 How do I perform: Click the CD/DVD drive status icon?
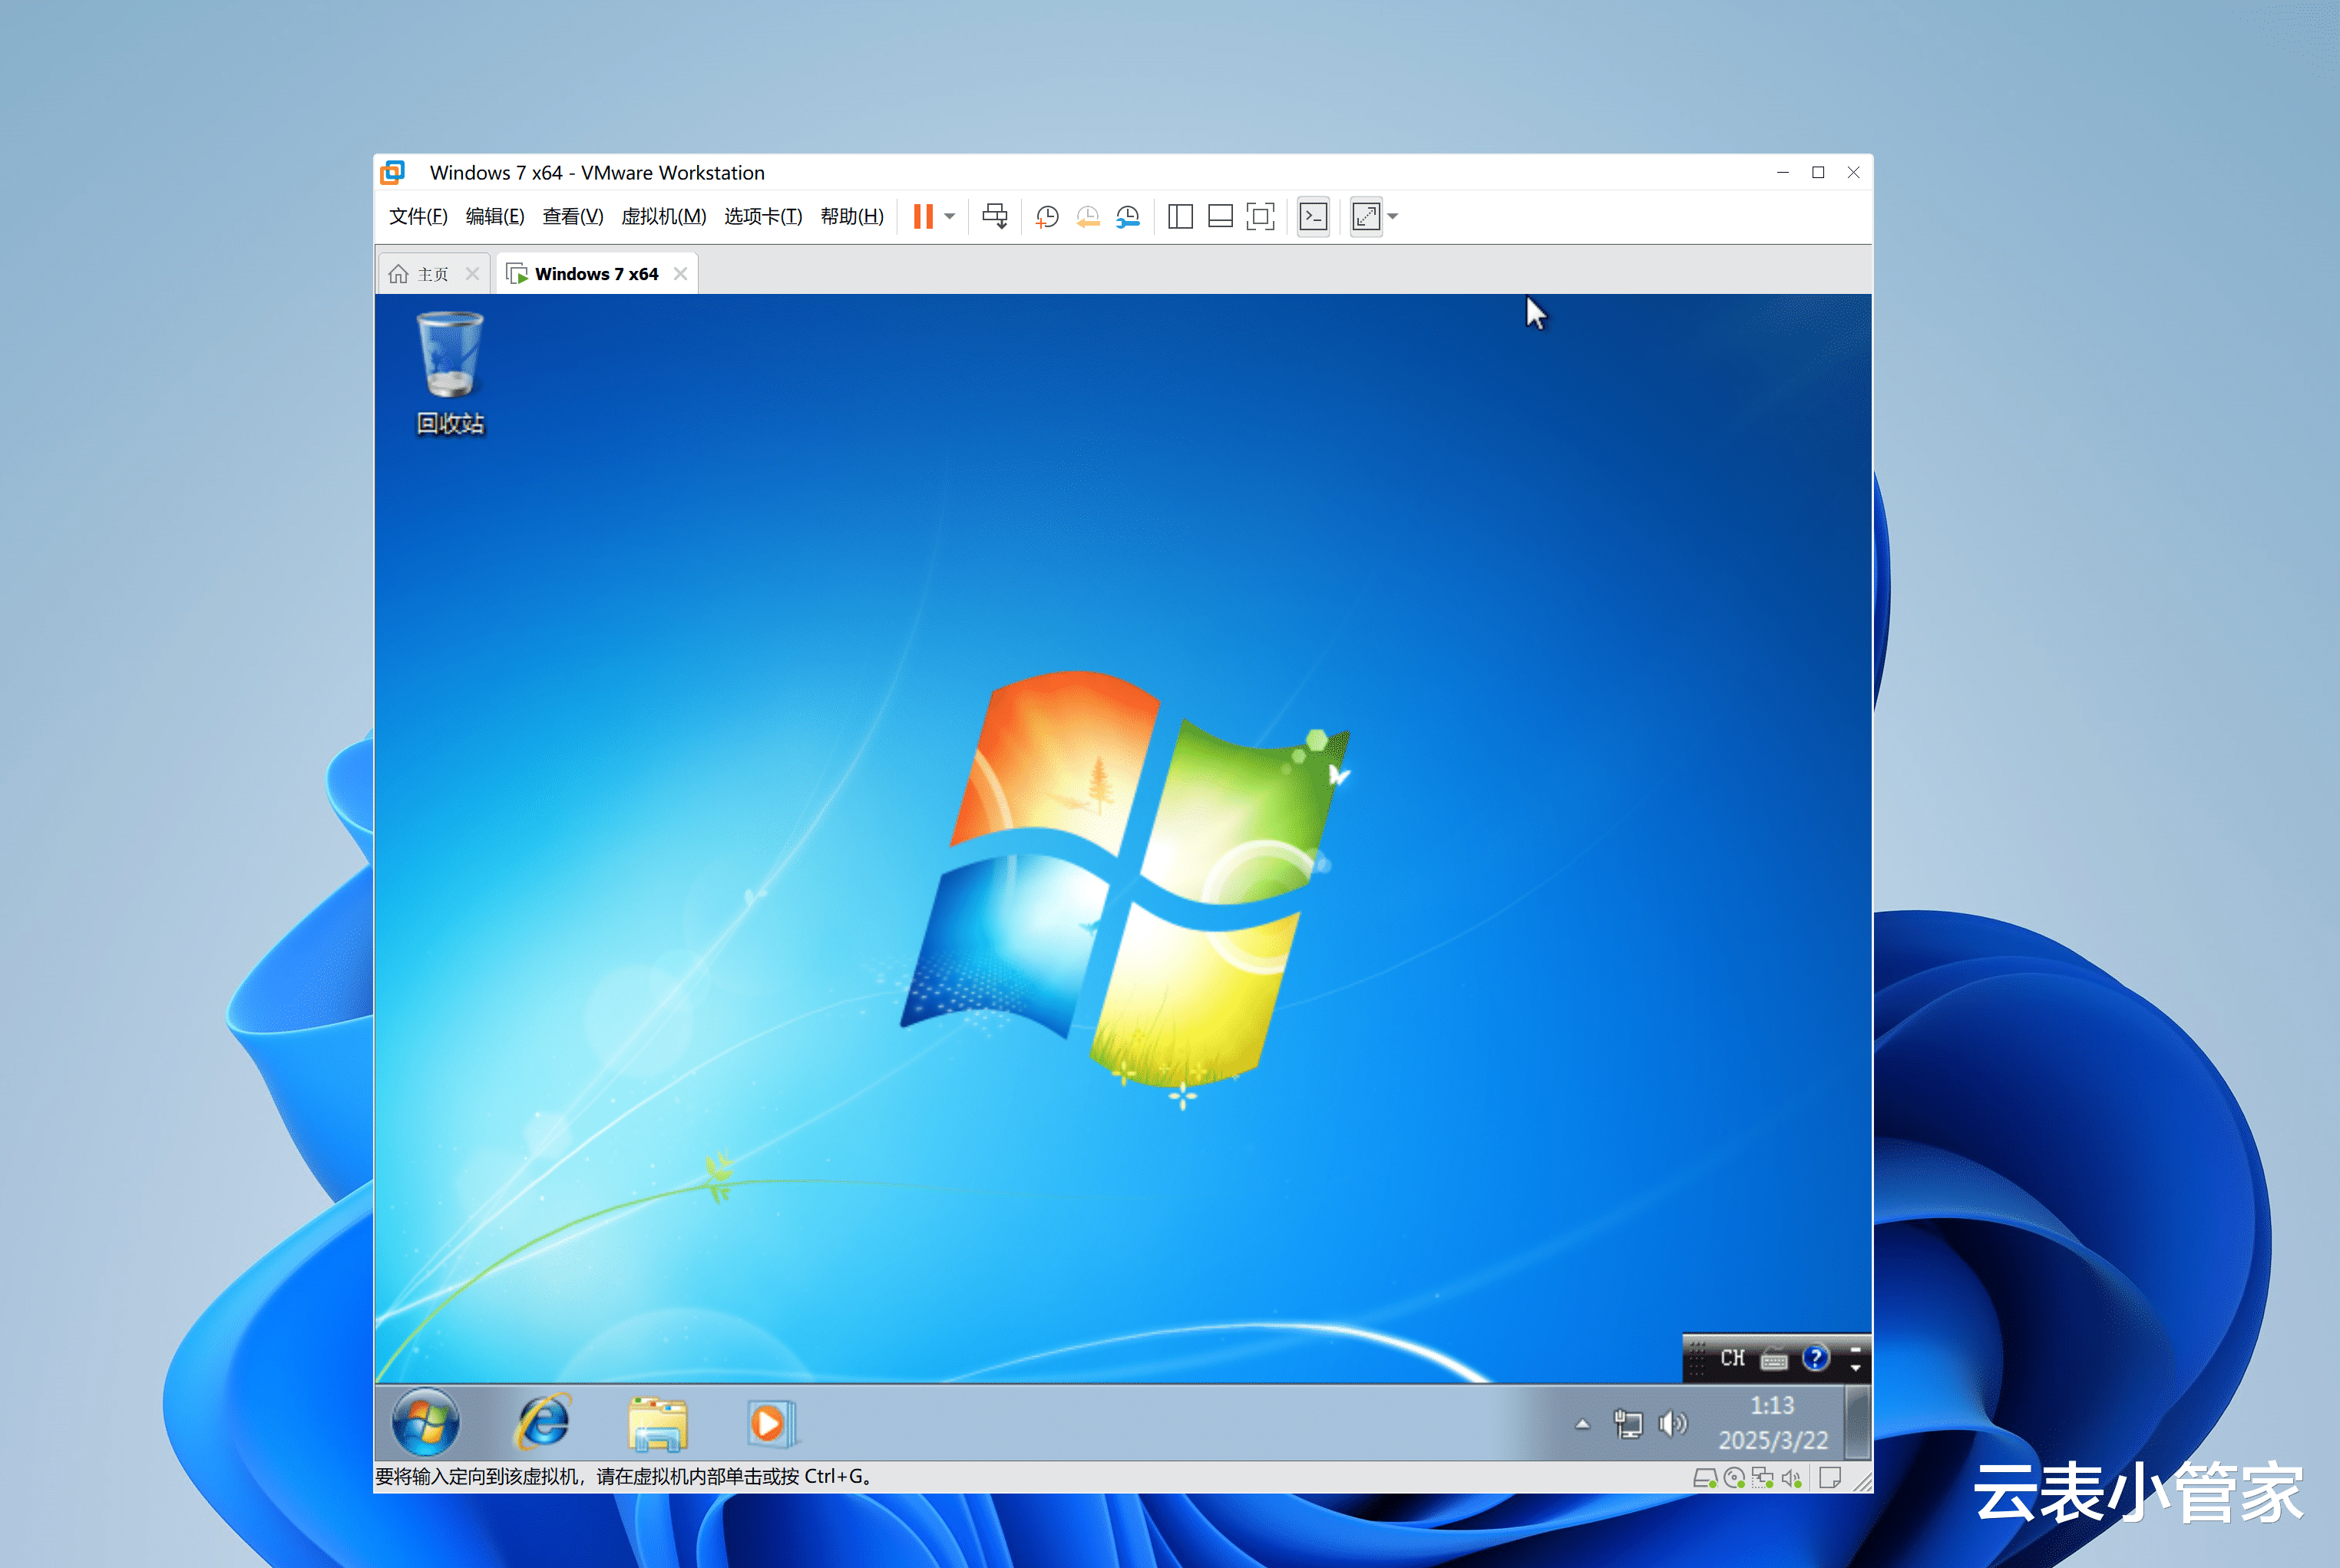pos(1735,1478)
